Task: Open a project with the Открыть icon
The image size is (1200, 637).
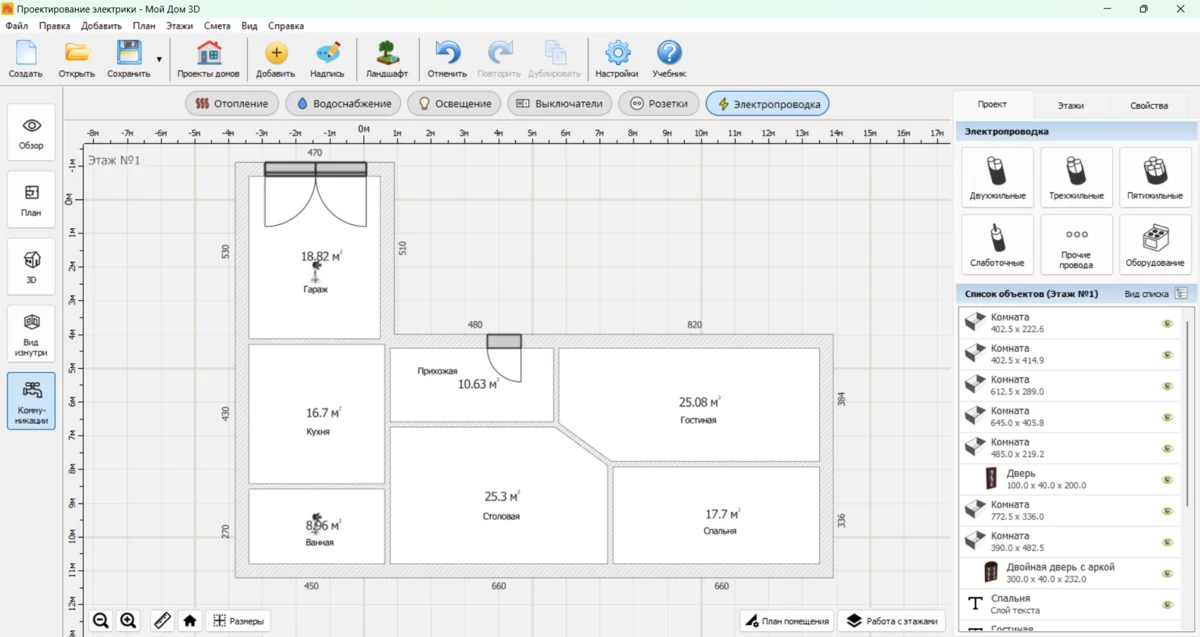Action: (77, 60)
